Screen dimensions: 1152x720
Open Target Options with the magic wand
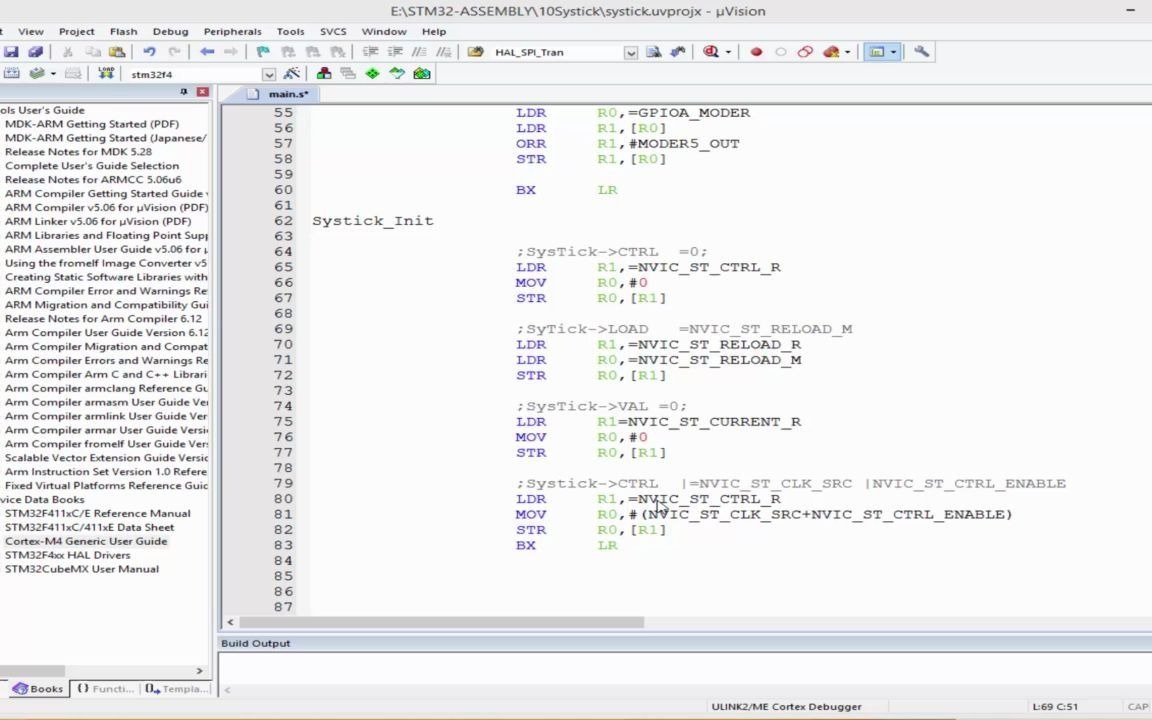pos(292,73)
